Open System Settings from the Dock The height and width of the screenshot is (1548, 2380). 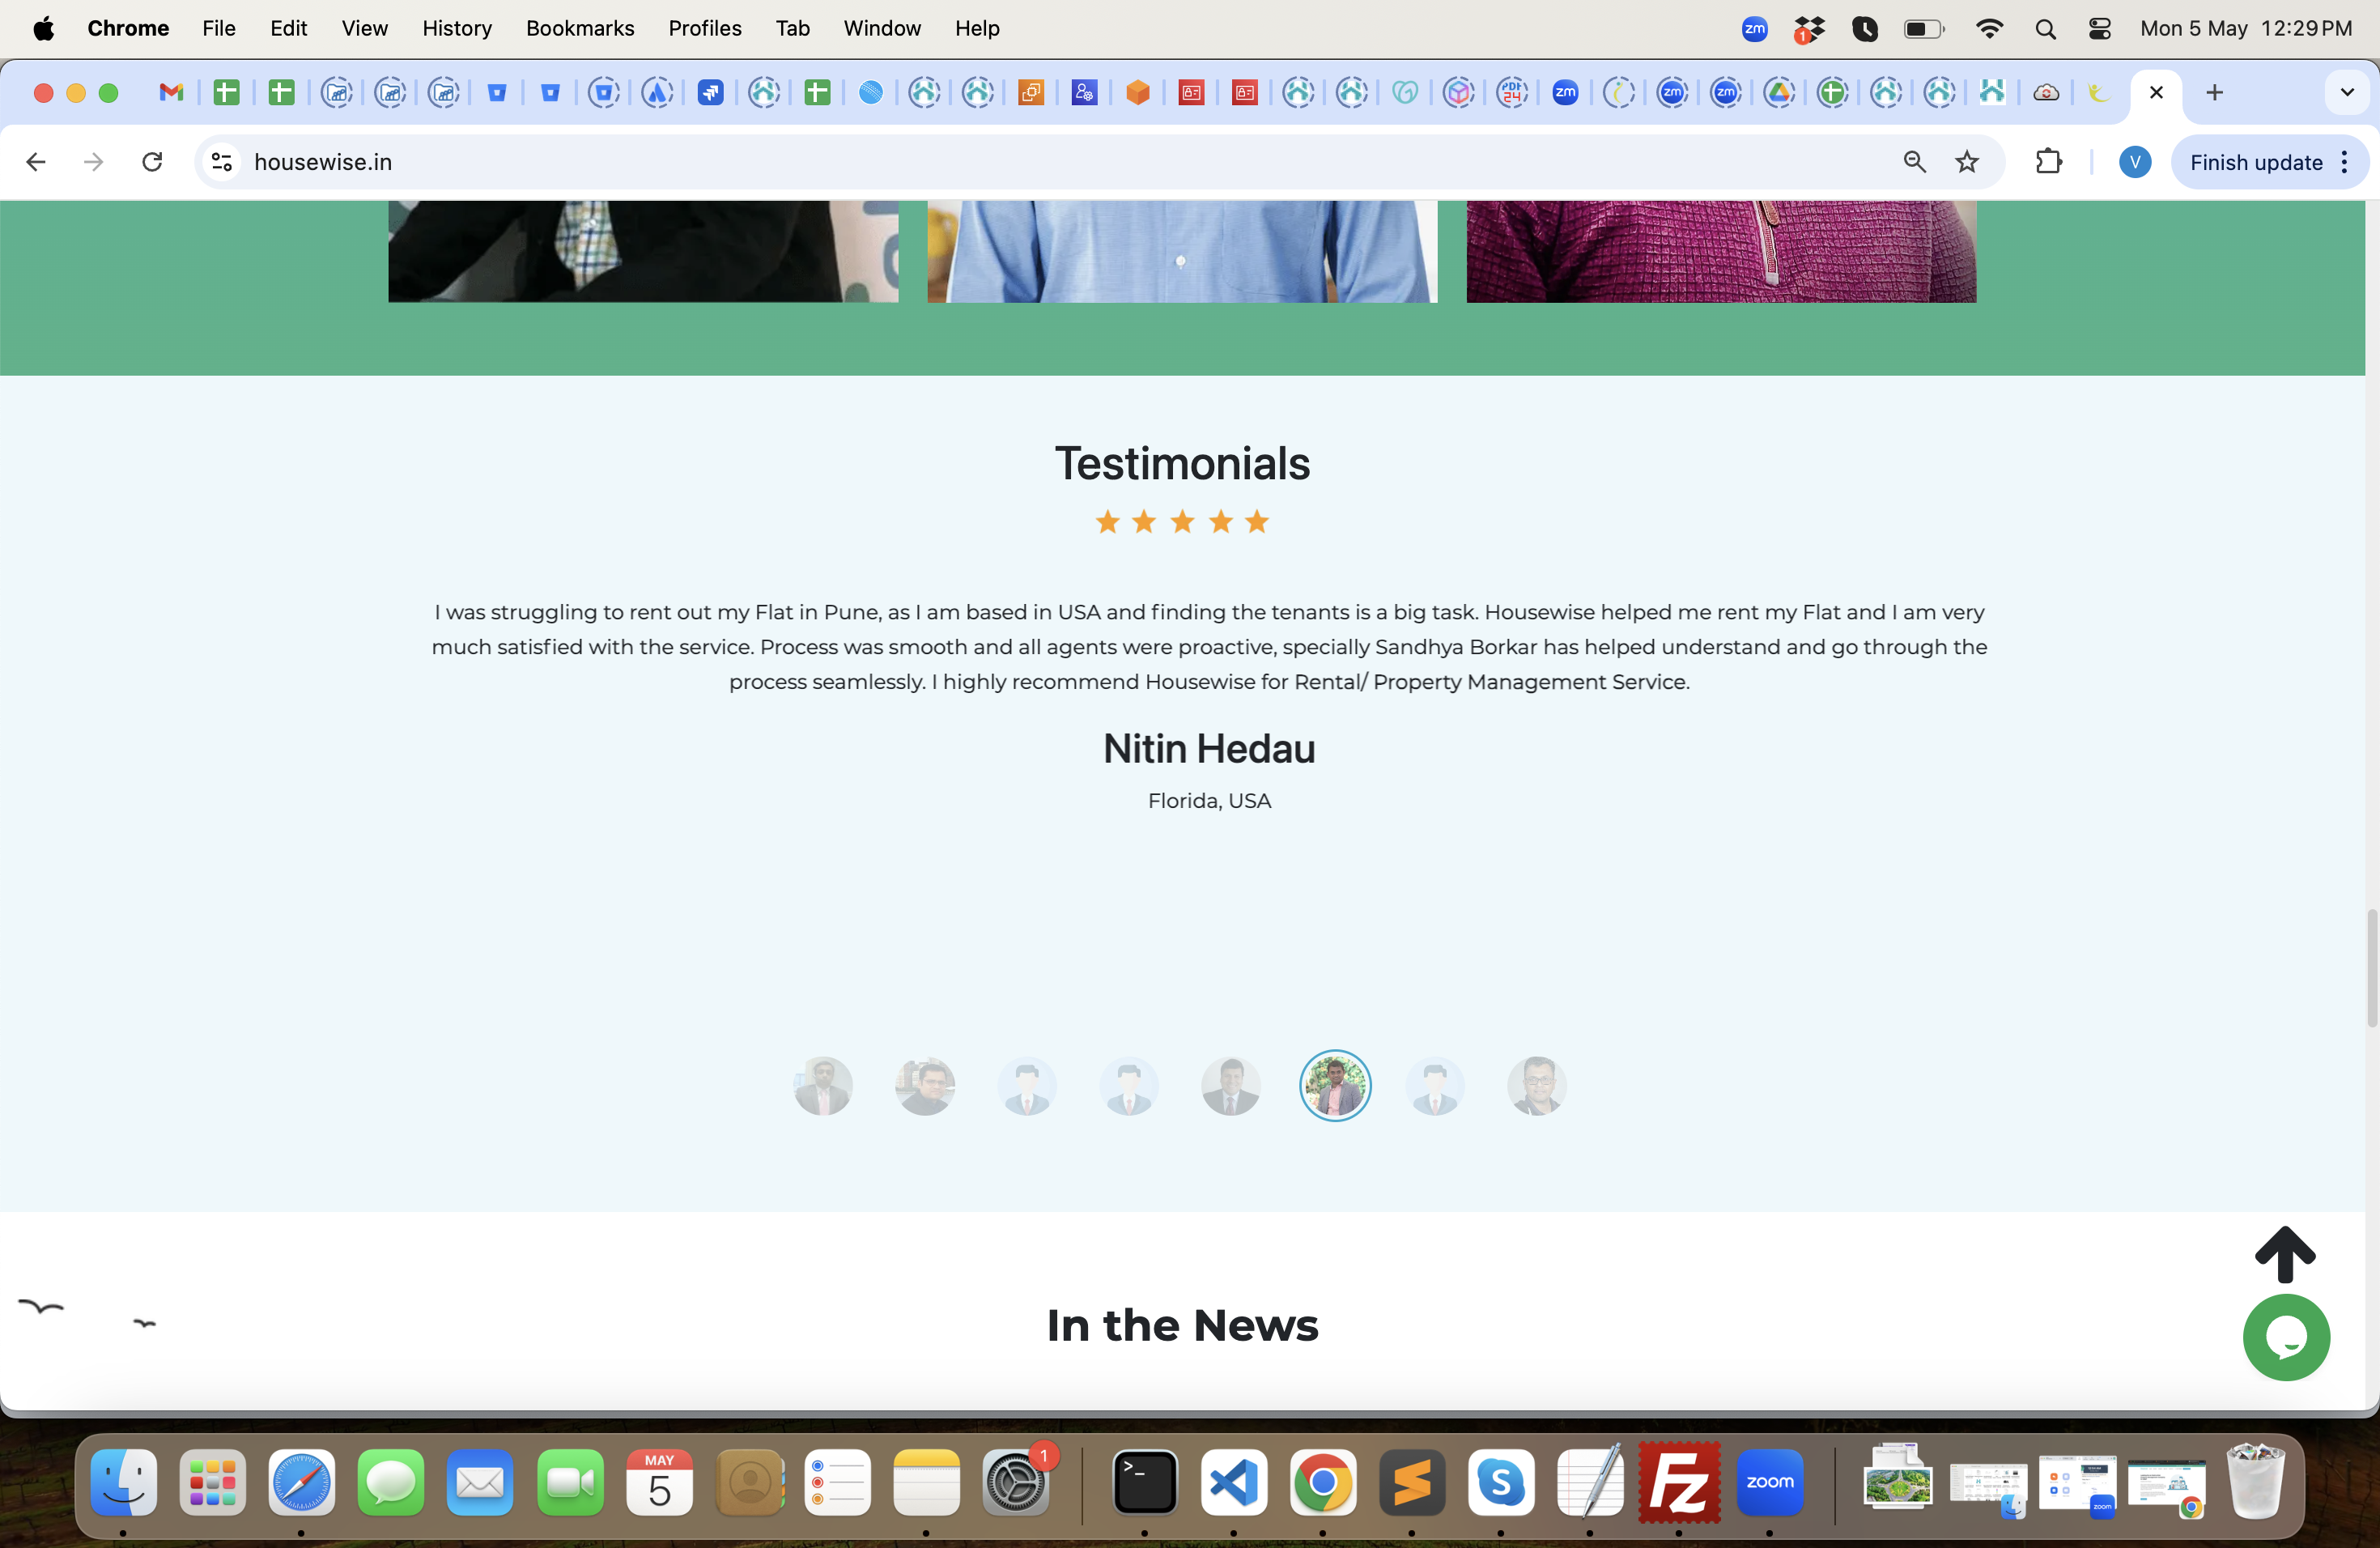1016,1482
